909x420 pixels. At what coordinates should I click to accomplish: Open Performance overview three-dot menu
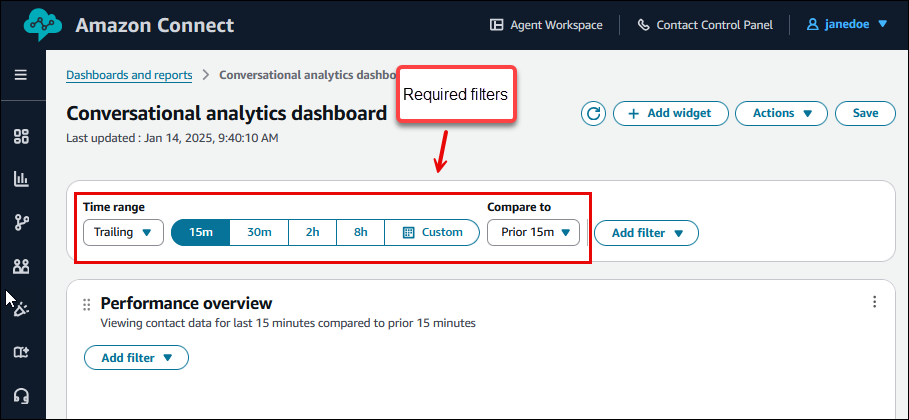coord(875,302)
